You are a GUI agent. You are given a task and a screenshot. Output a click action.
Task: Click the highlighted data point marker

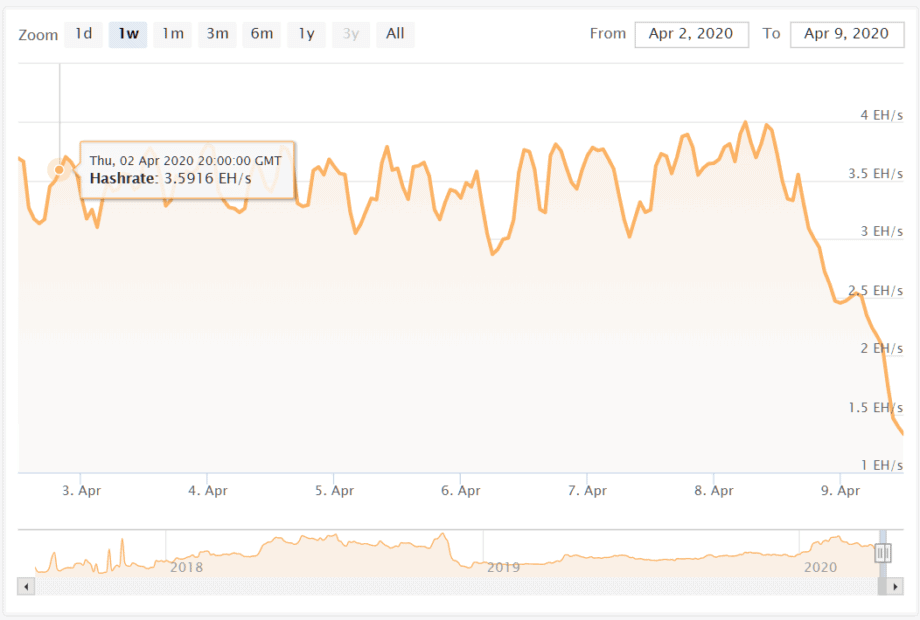(x=59, y=170)
